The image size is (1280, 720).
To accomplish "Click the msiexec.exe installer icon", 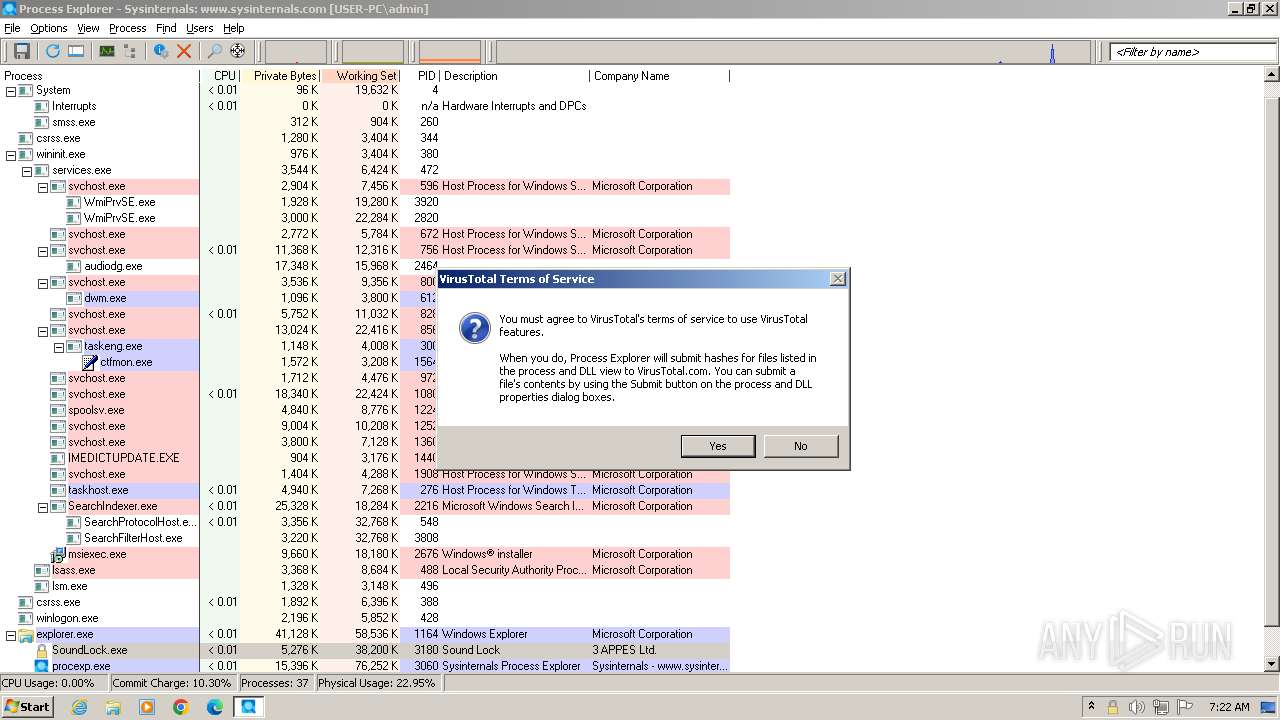I will (x=59, y=554).
